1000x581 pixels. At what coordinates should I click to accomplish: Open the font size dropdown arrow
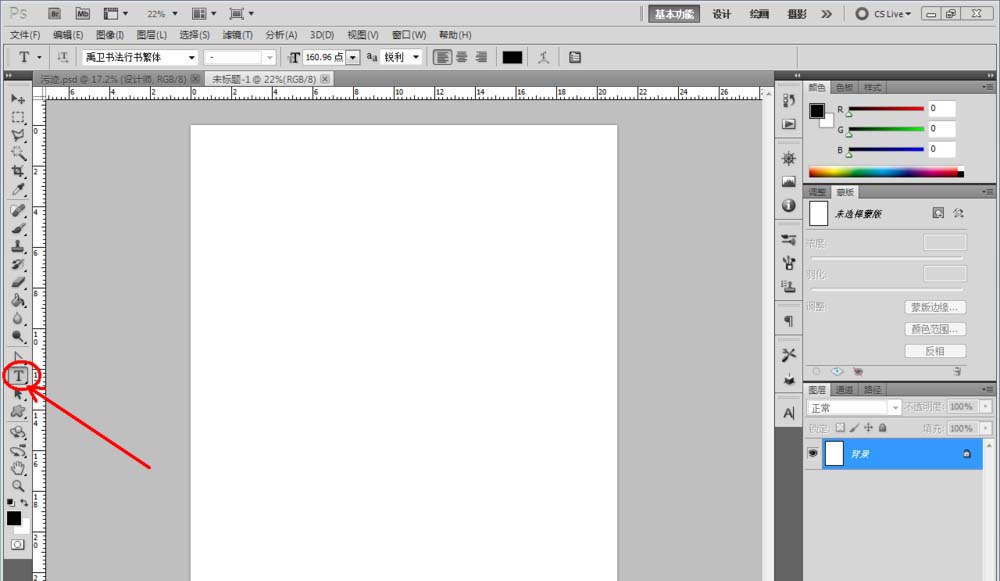pos(353,57)
